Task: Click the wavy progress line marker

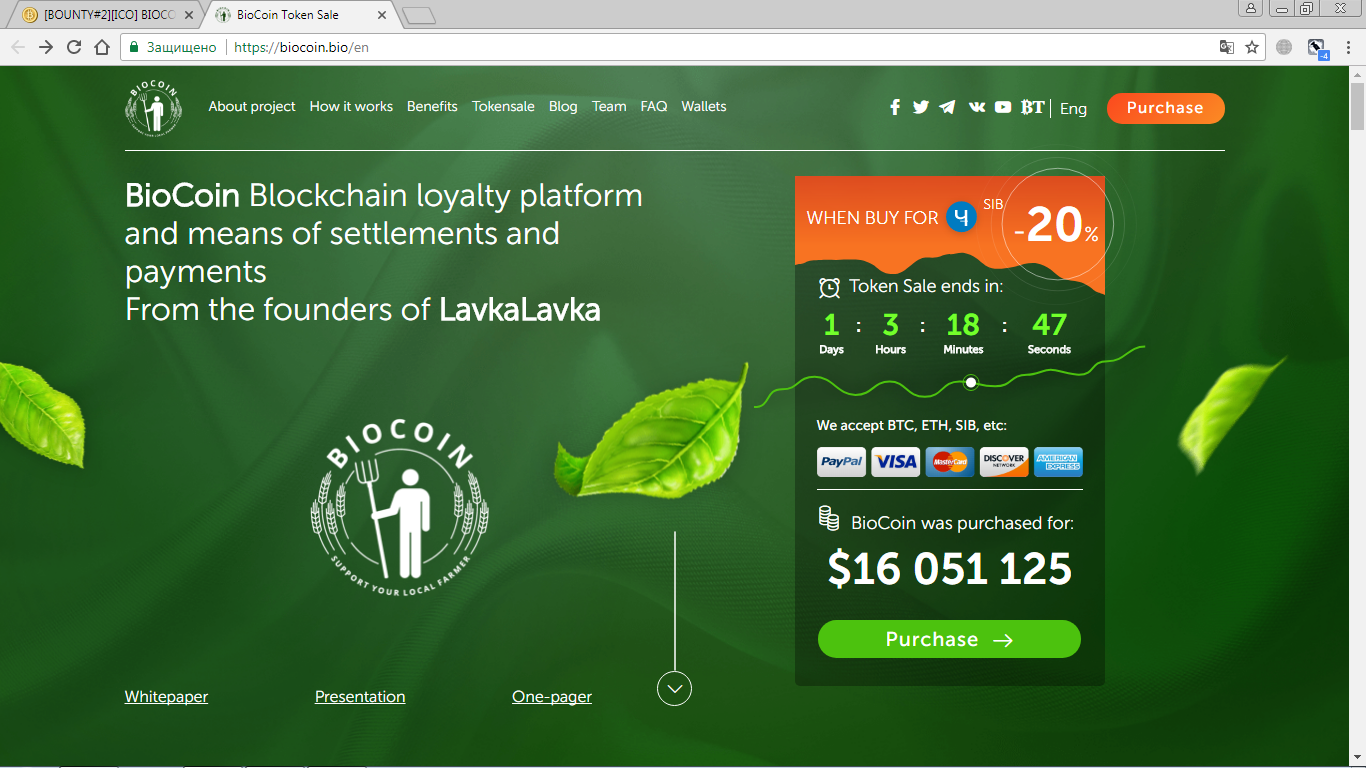Action: coord(970,382)
